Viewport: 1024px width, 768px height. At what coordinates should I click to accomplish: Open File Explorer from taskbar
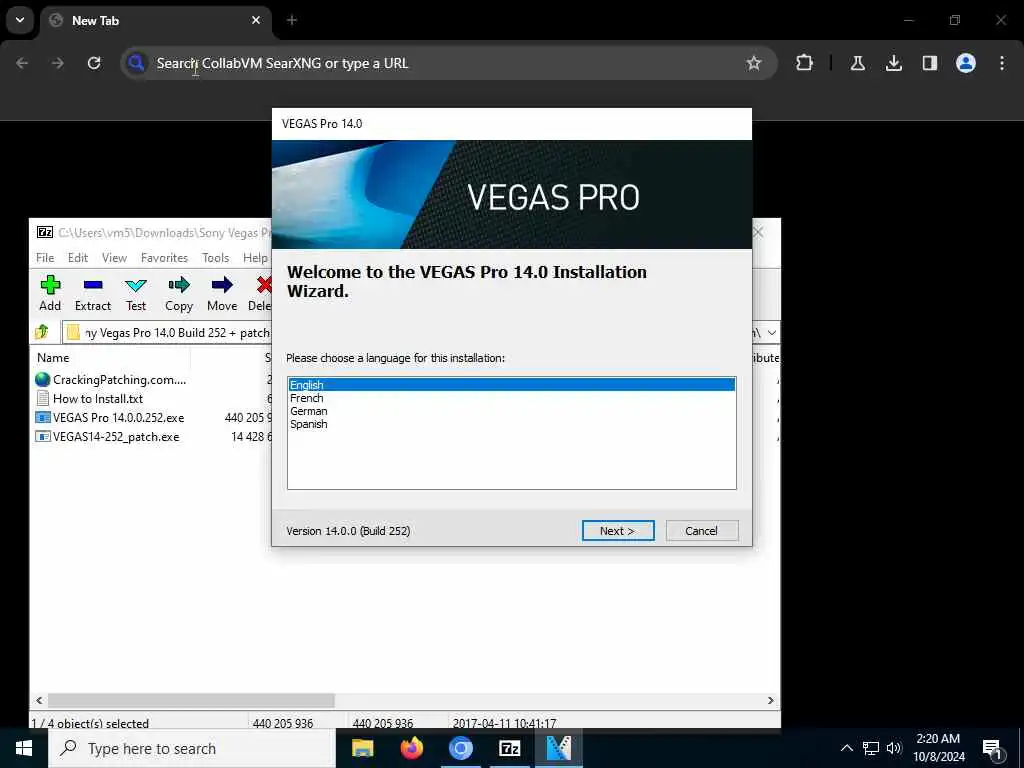[x=362, y=748]
